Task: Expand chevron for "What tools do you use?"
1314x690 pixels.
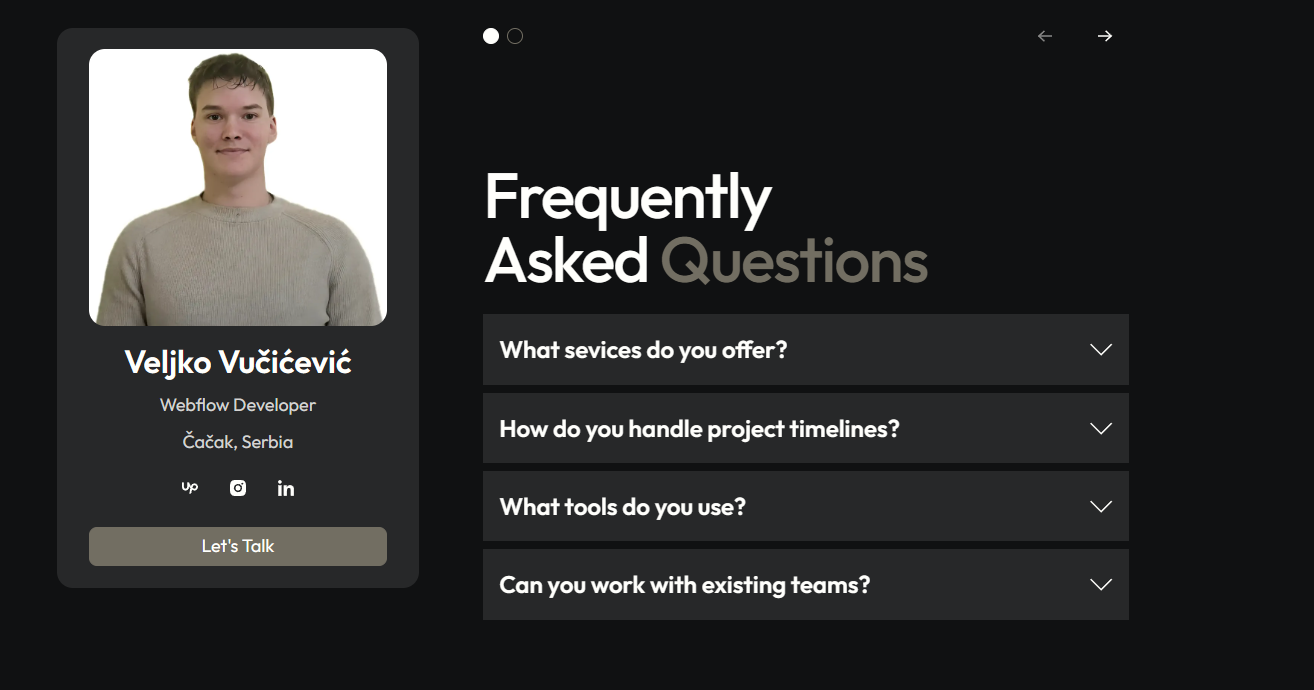Action: pos(1101,506)
